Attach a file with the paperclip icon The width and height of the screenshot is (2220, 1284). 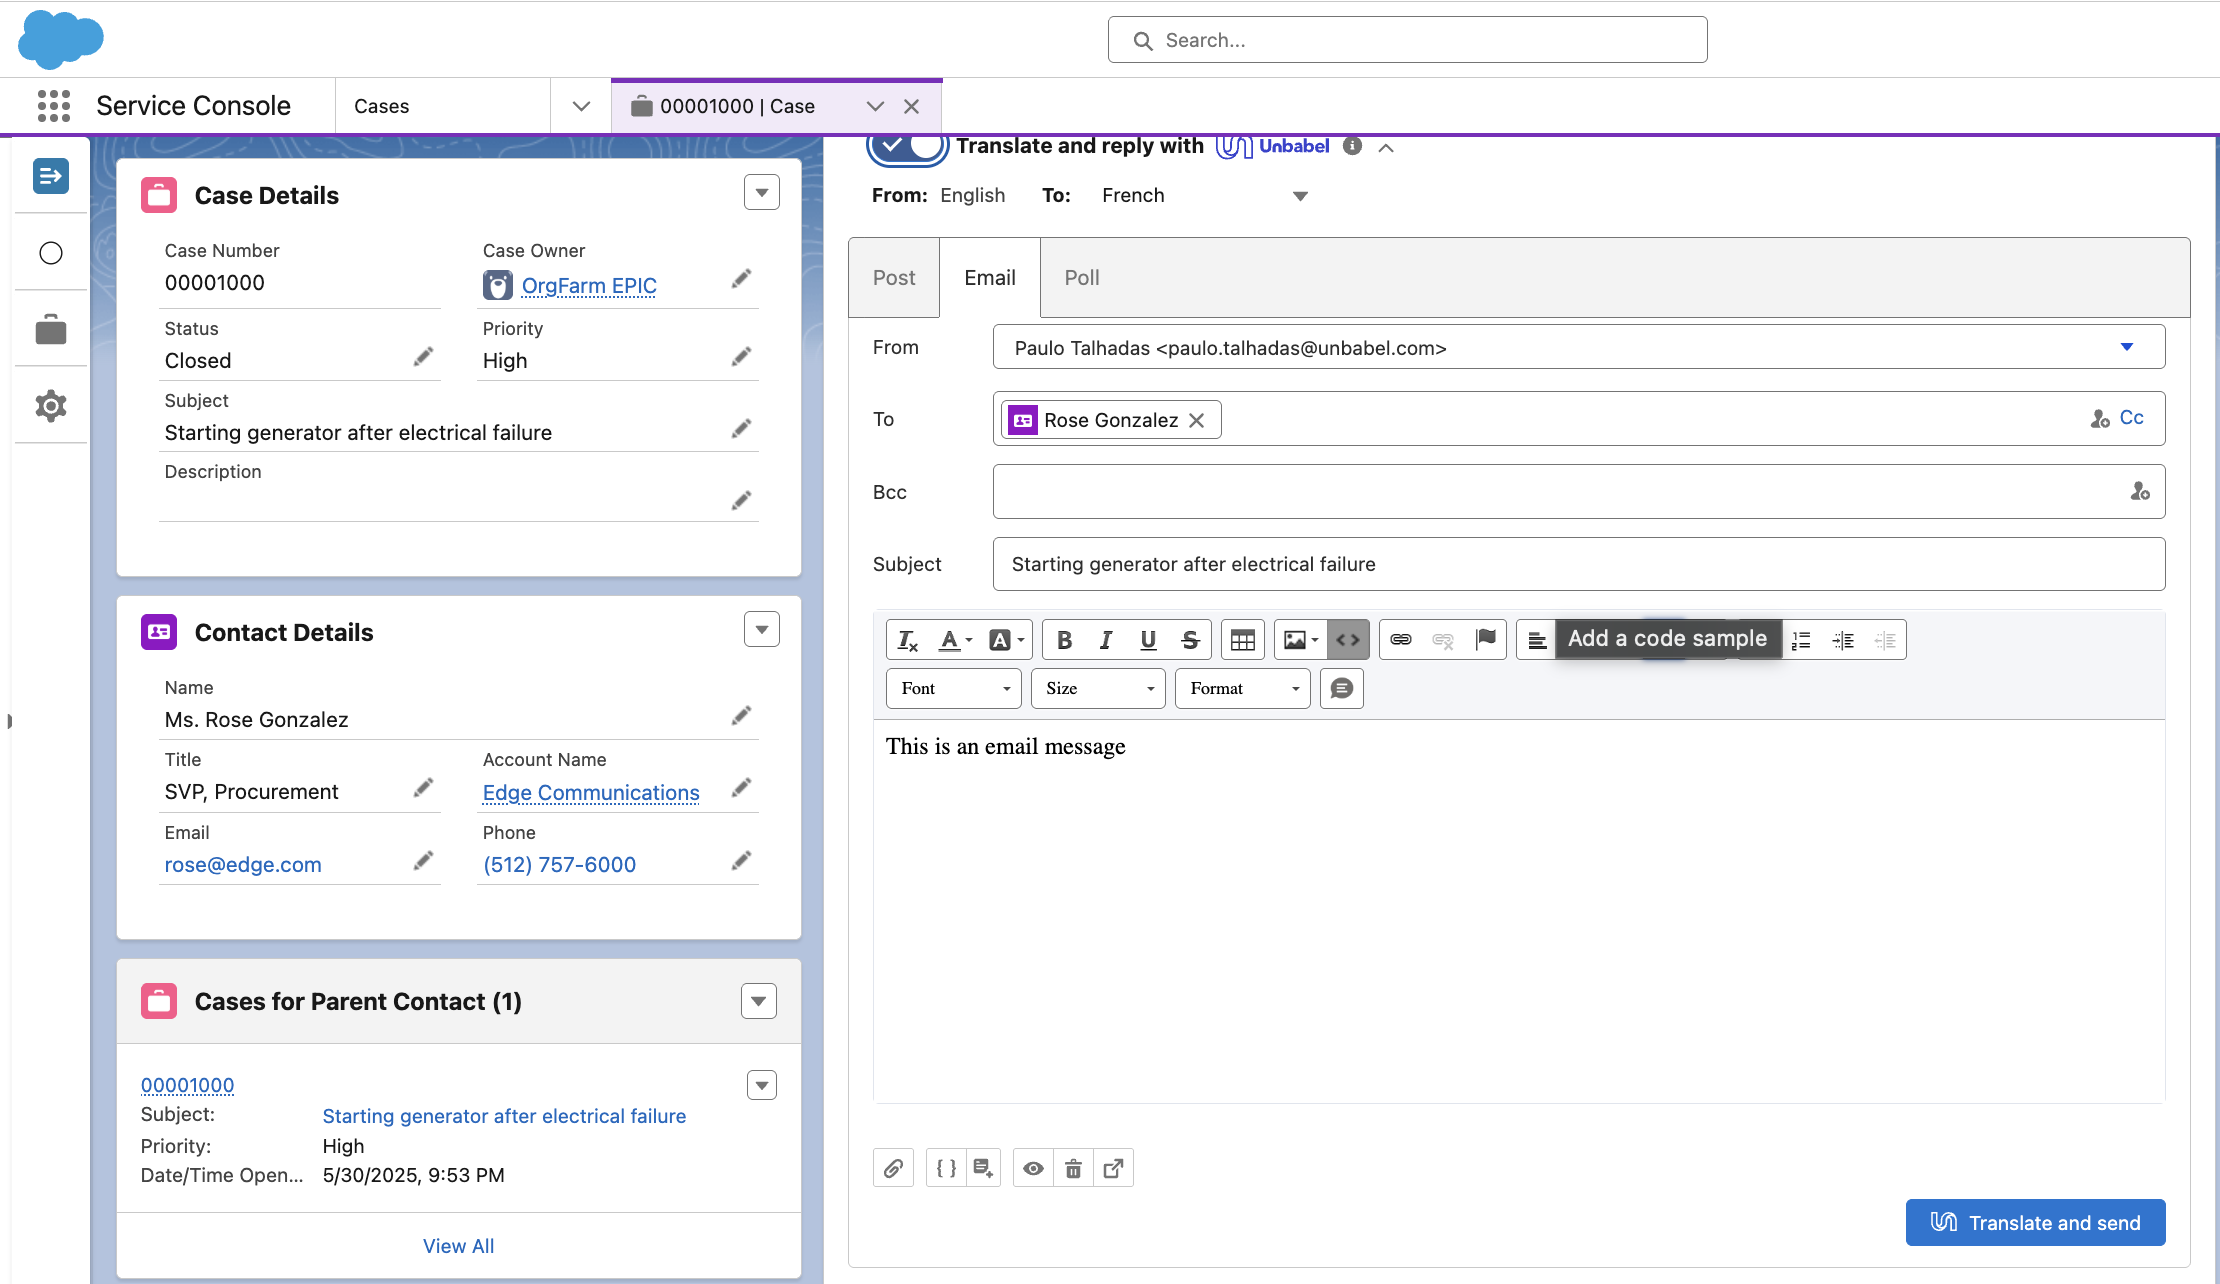[x=893, y=1168]
